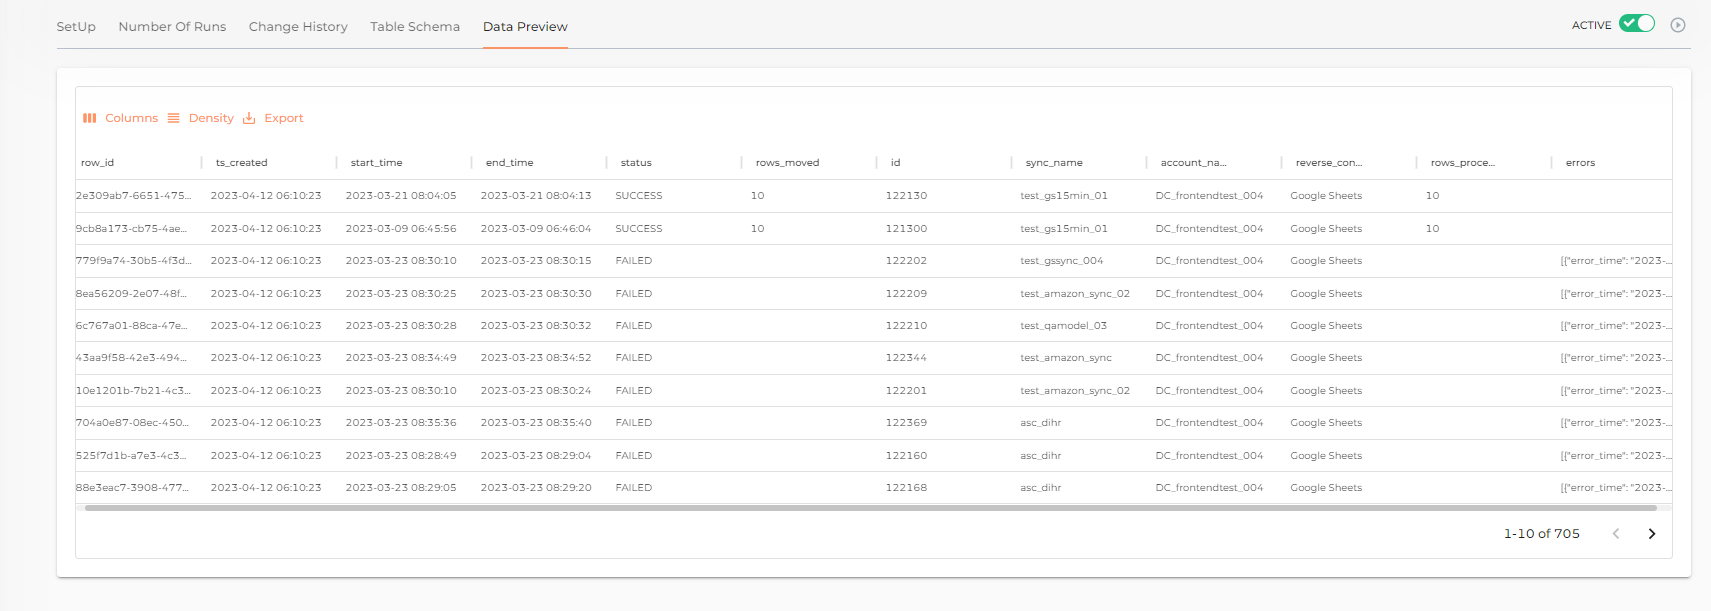
Task: Select row id cell 525f7d1b-a7e3-4c3...
Action: coord(131,456)
